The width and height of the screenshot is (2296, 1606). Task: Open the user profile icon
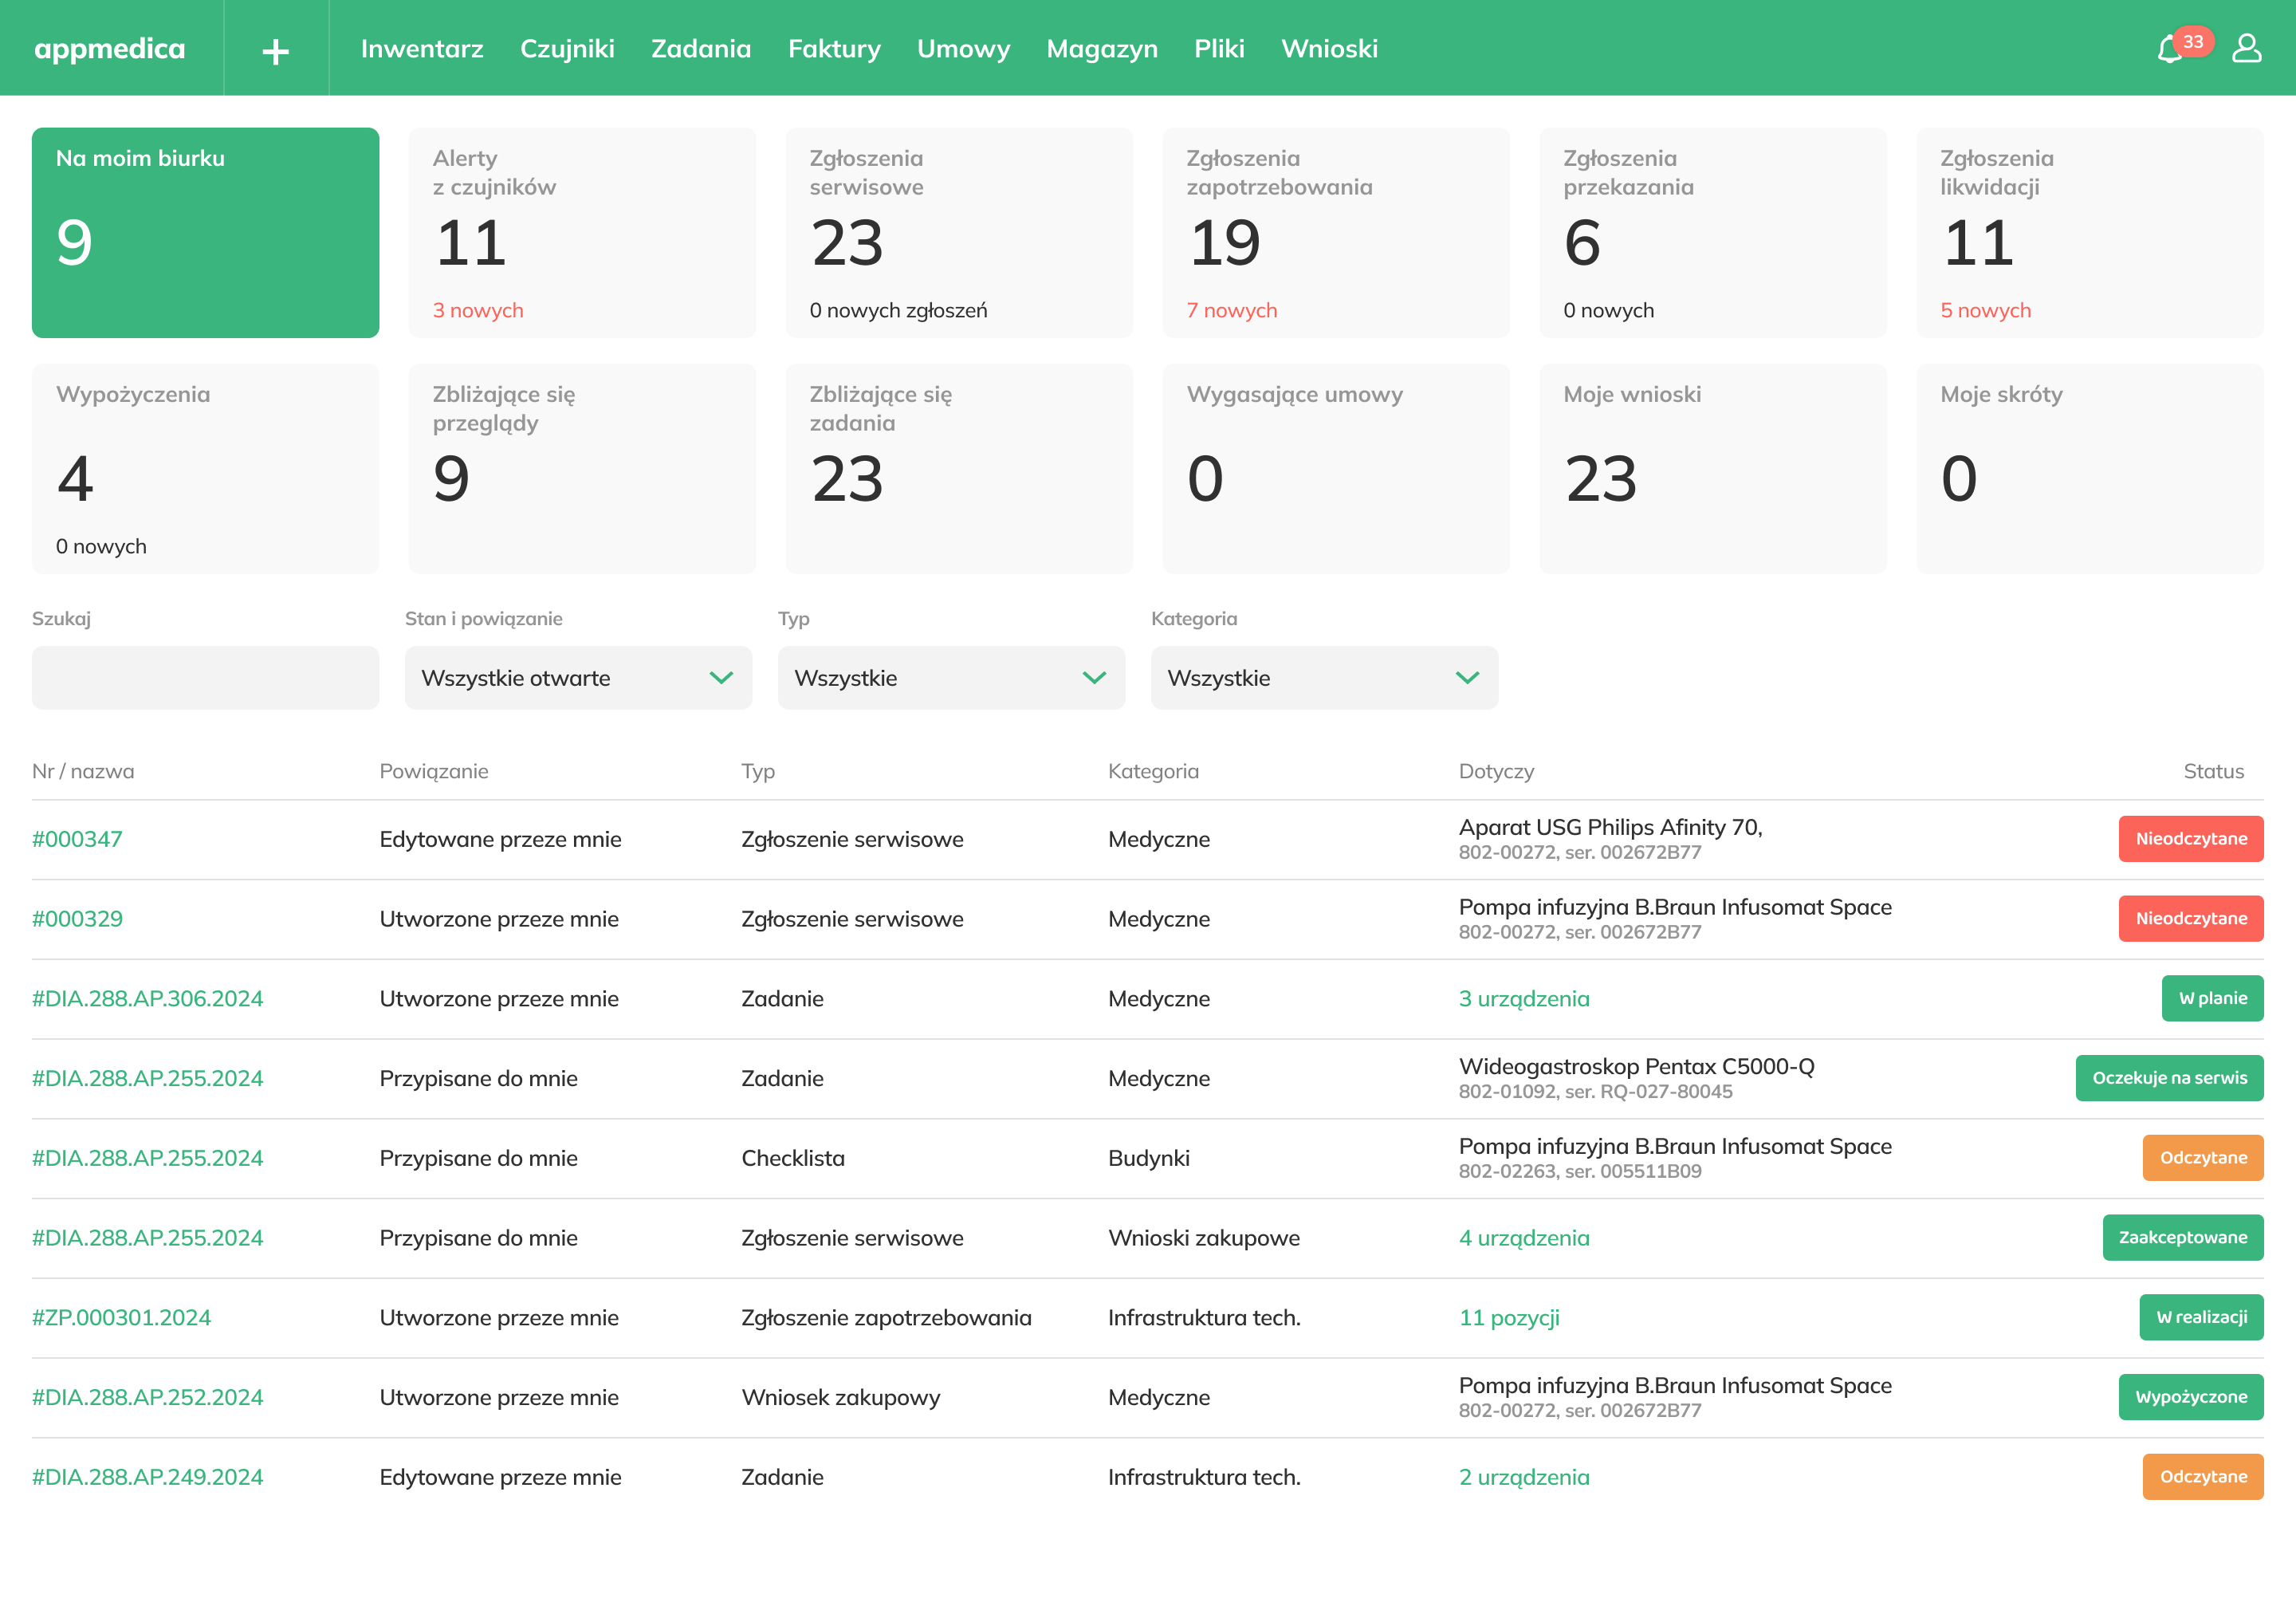tap(2246, 48)
